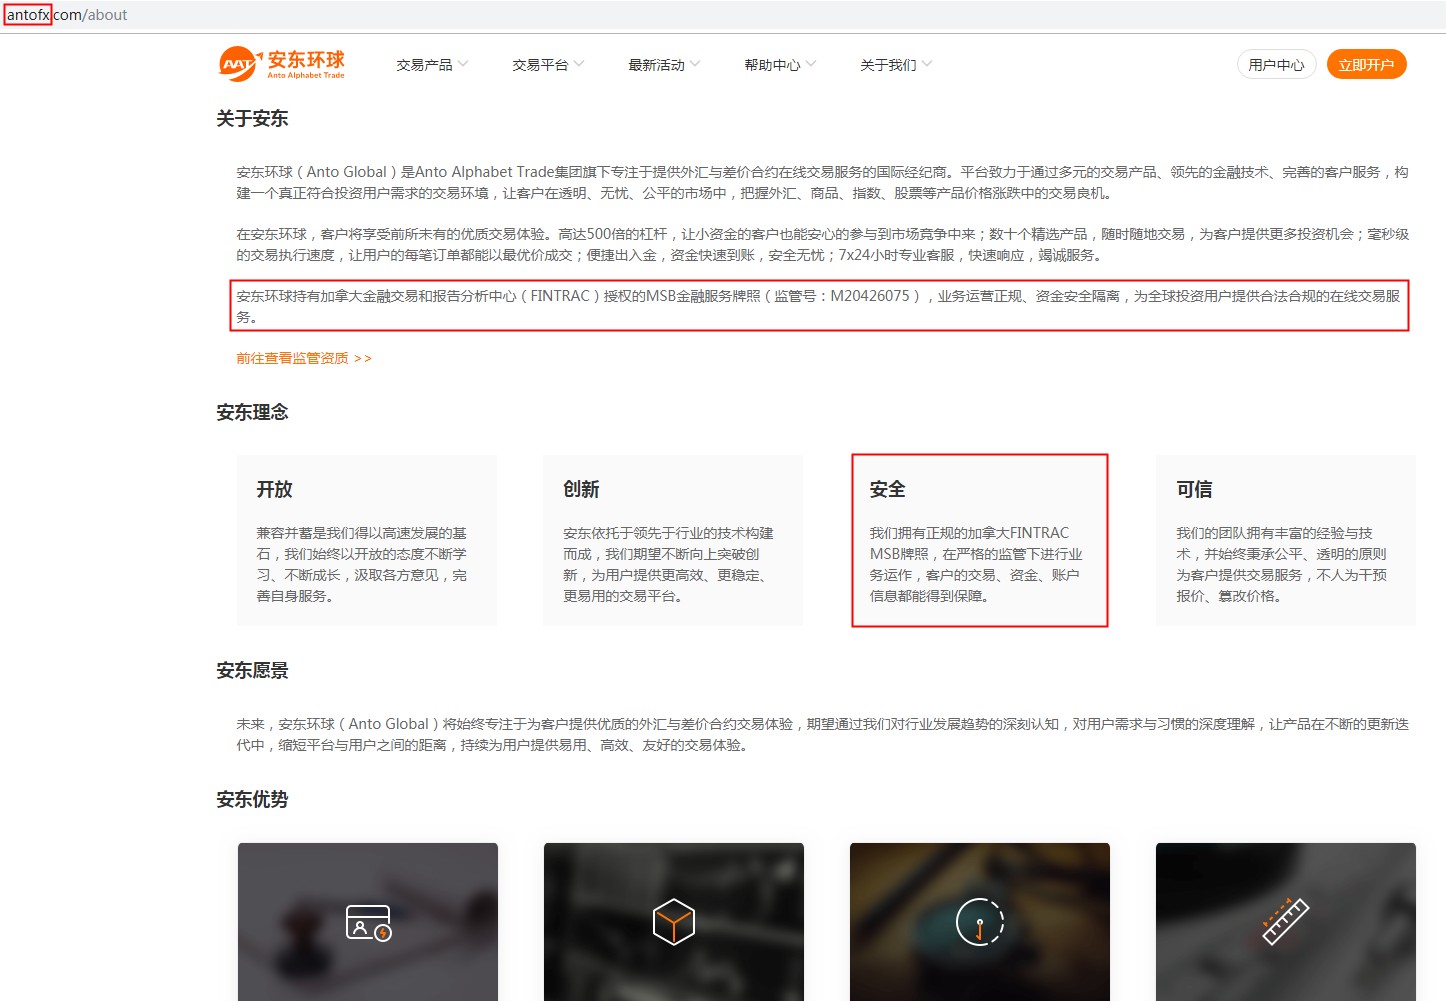Click the orange cube icon in 安东优势
The height and width of the screenshot is (1001, 1446).
pos(674,921)
